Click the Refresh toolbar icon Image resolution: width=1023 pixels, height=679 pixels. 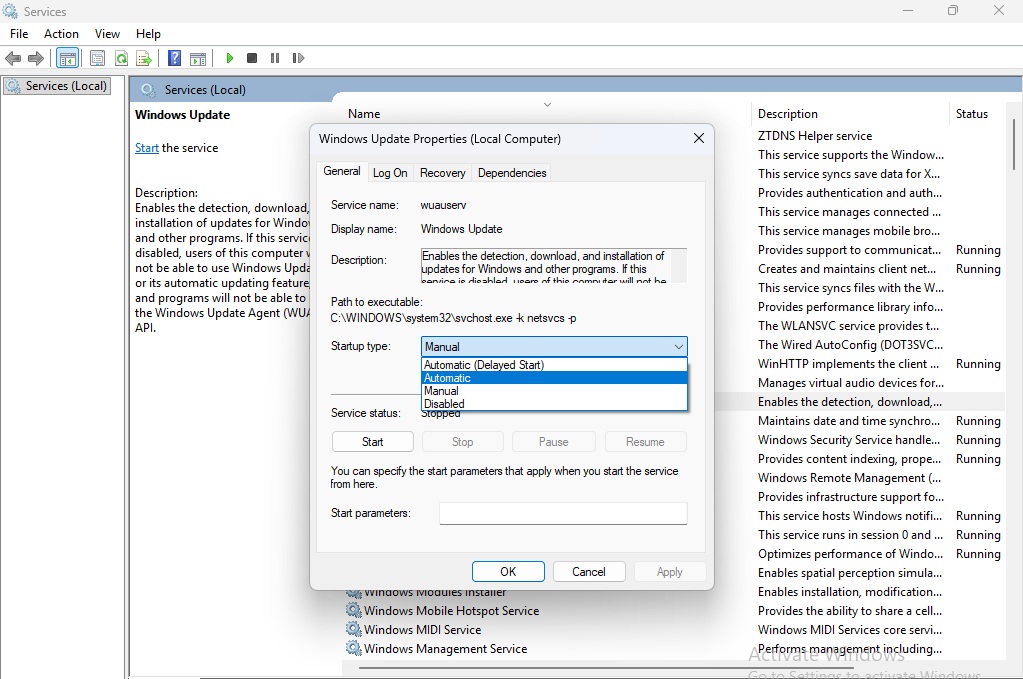click(x=121, y=59)
